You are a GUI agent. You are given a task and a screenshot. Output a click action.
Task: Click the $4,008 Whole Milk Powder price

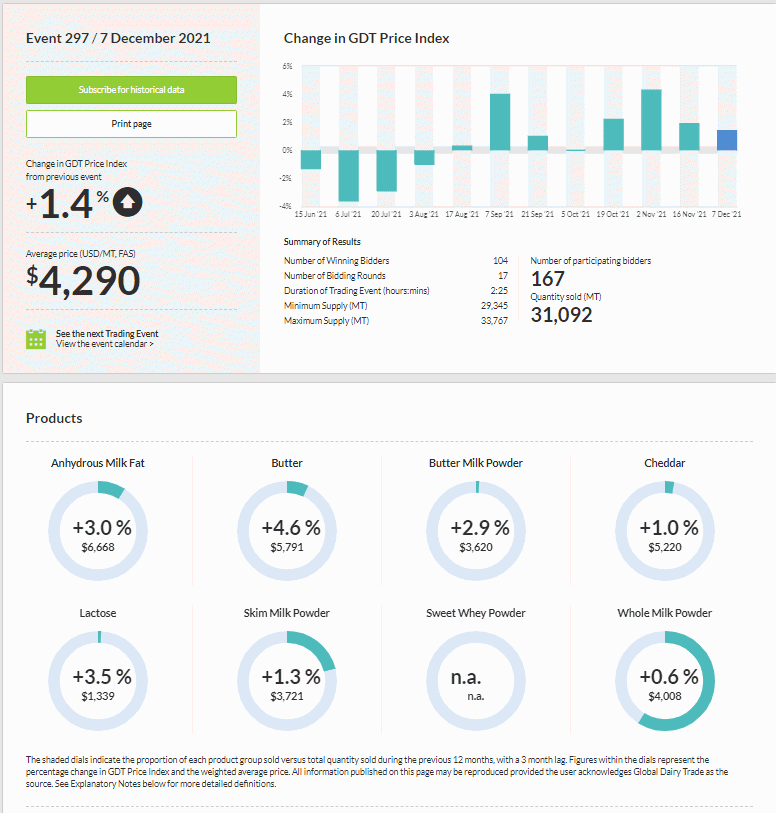click(665, 696)
